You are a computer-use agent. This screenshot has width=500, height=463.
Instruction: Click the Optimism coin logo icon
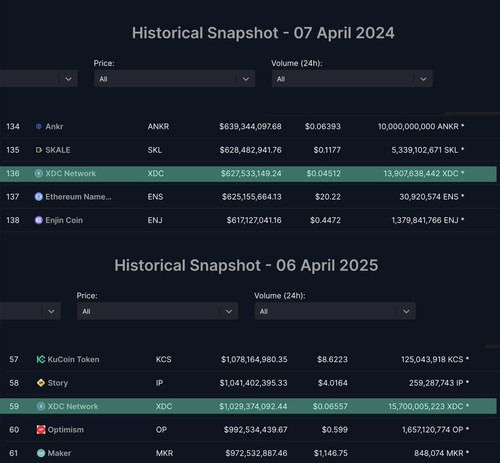tap(41, 430)
